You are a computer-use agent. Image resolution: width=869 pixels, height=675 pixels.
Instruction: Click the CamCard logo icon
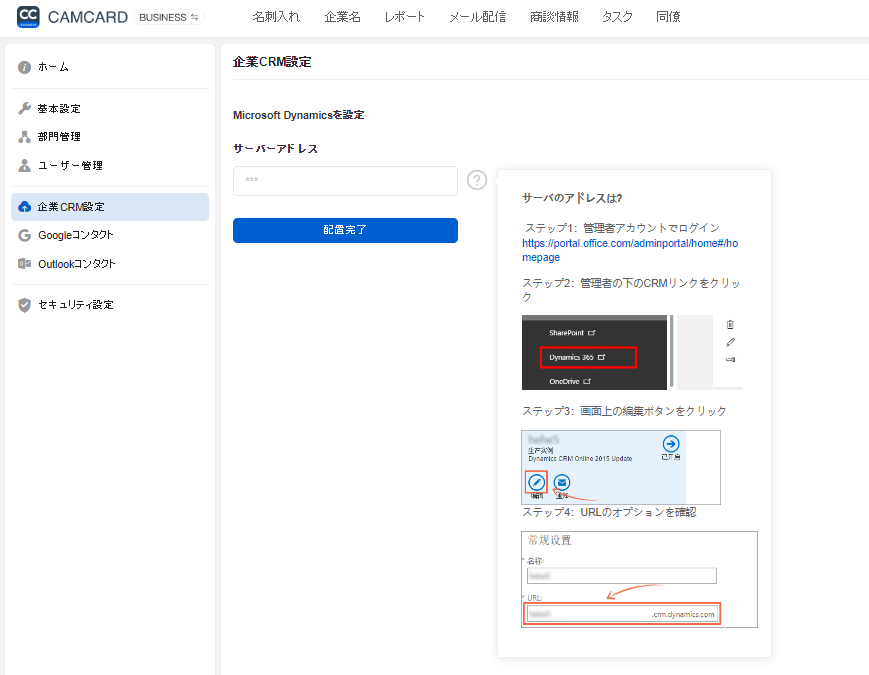(28, 17)
